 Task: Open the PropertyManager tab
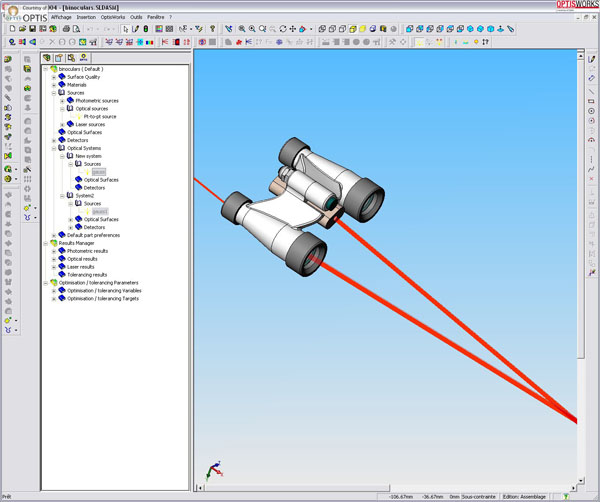coord(59,58)
